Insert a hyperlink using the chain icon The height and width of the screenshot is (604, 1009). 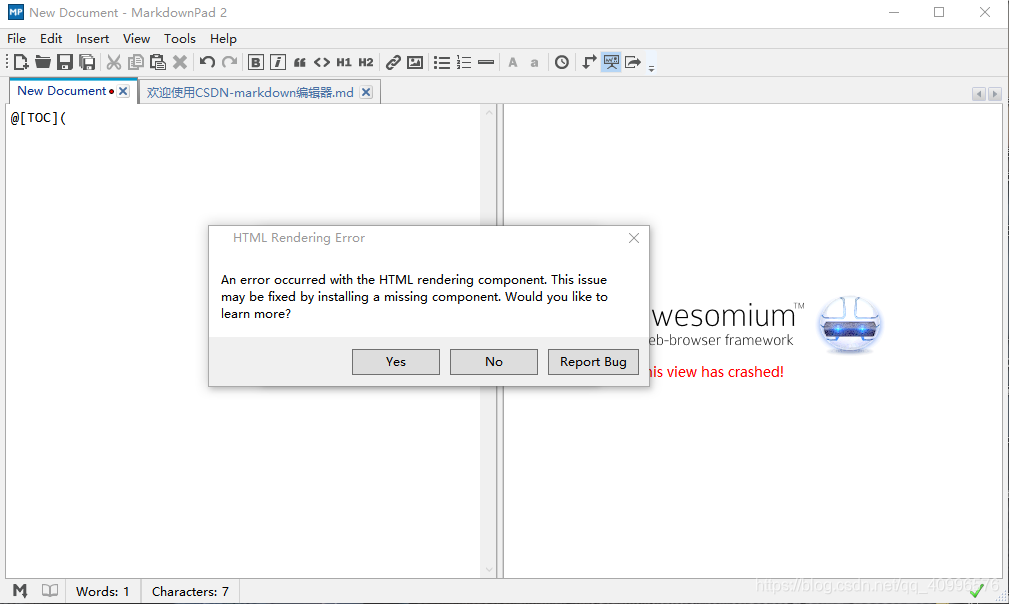[x=393, y=62]
